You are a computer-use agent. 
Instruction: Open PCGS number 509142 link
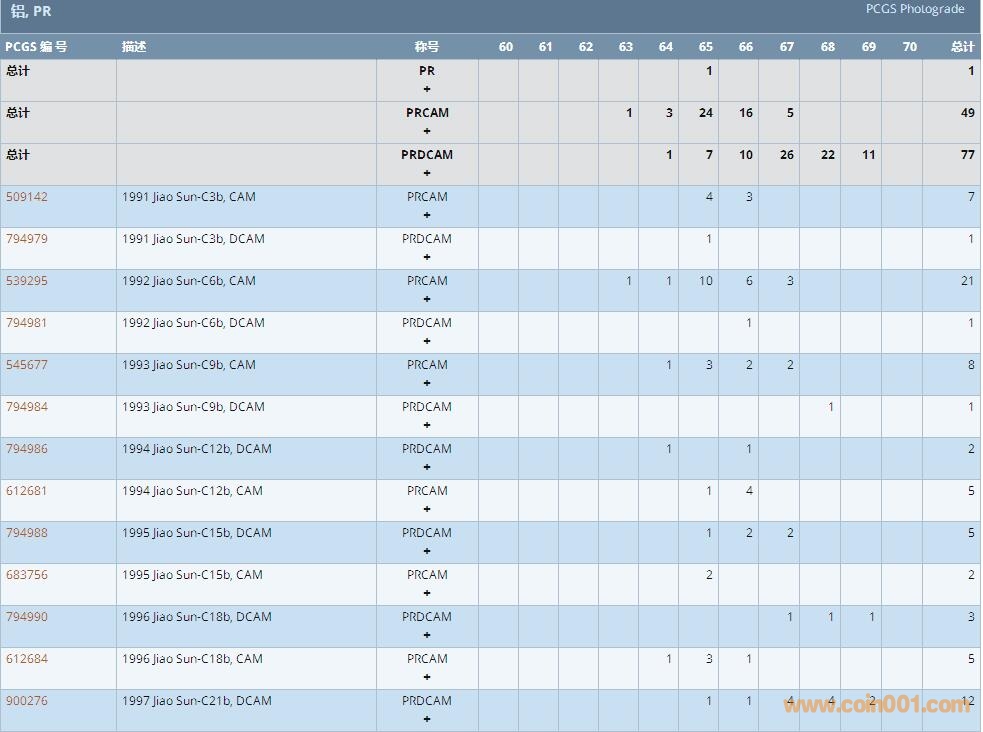tap(27, 197)
